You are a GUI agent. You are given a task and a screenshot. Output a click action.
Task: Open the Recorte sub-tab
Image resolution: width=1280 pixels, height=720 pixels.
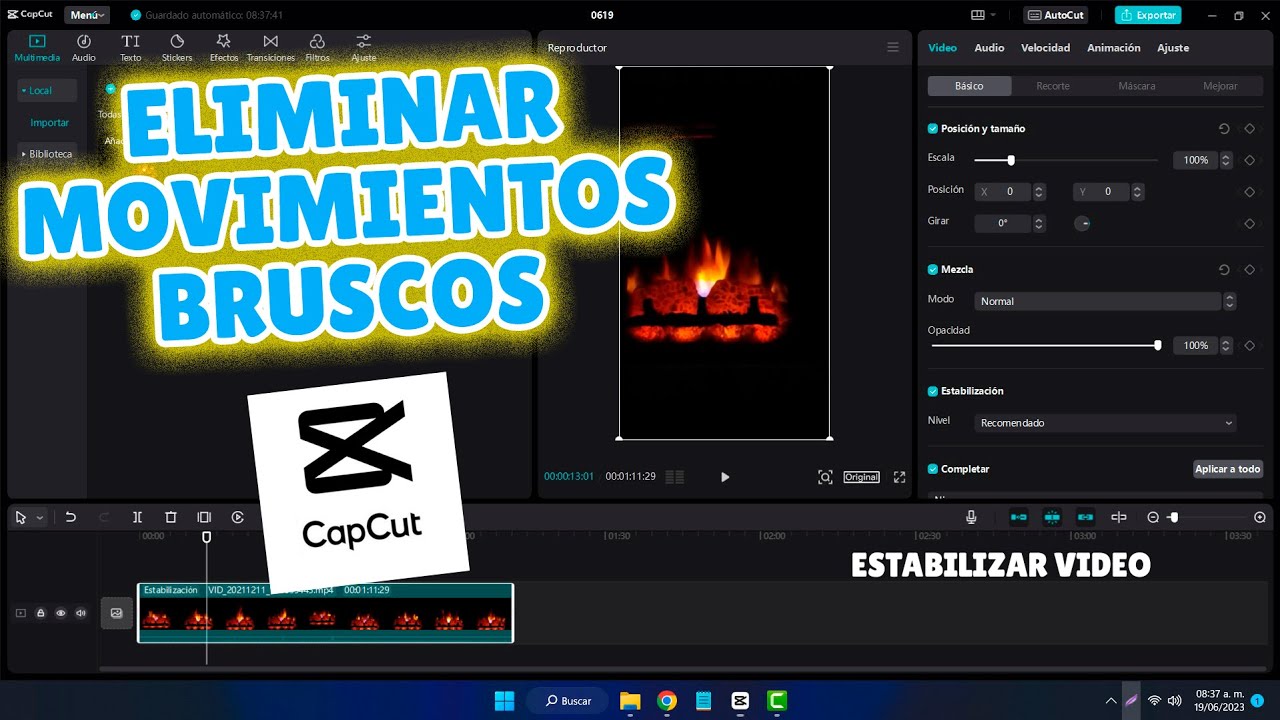[x=1053, y=86]
